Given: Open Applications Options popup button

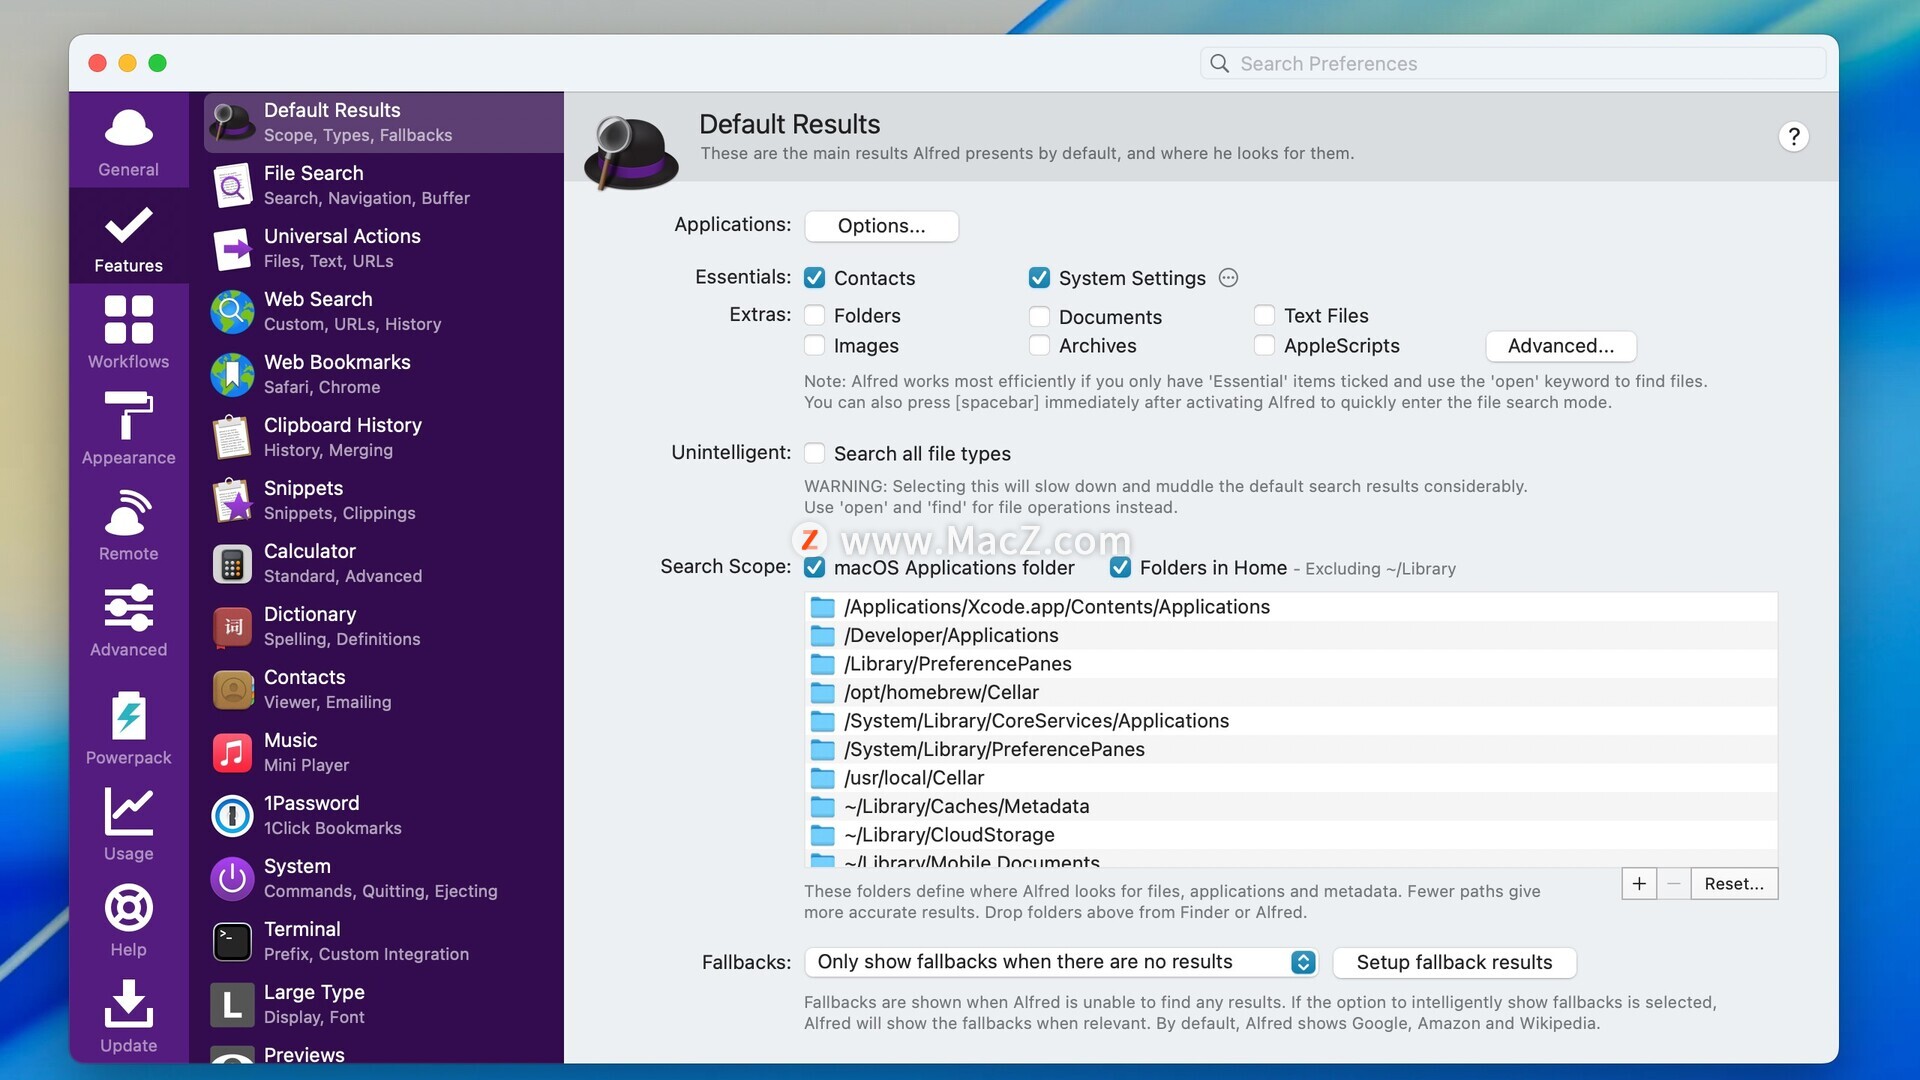Looking at the screenshot, I should coord(881,226).
